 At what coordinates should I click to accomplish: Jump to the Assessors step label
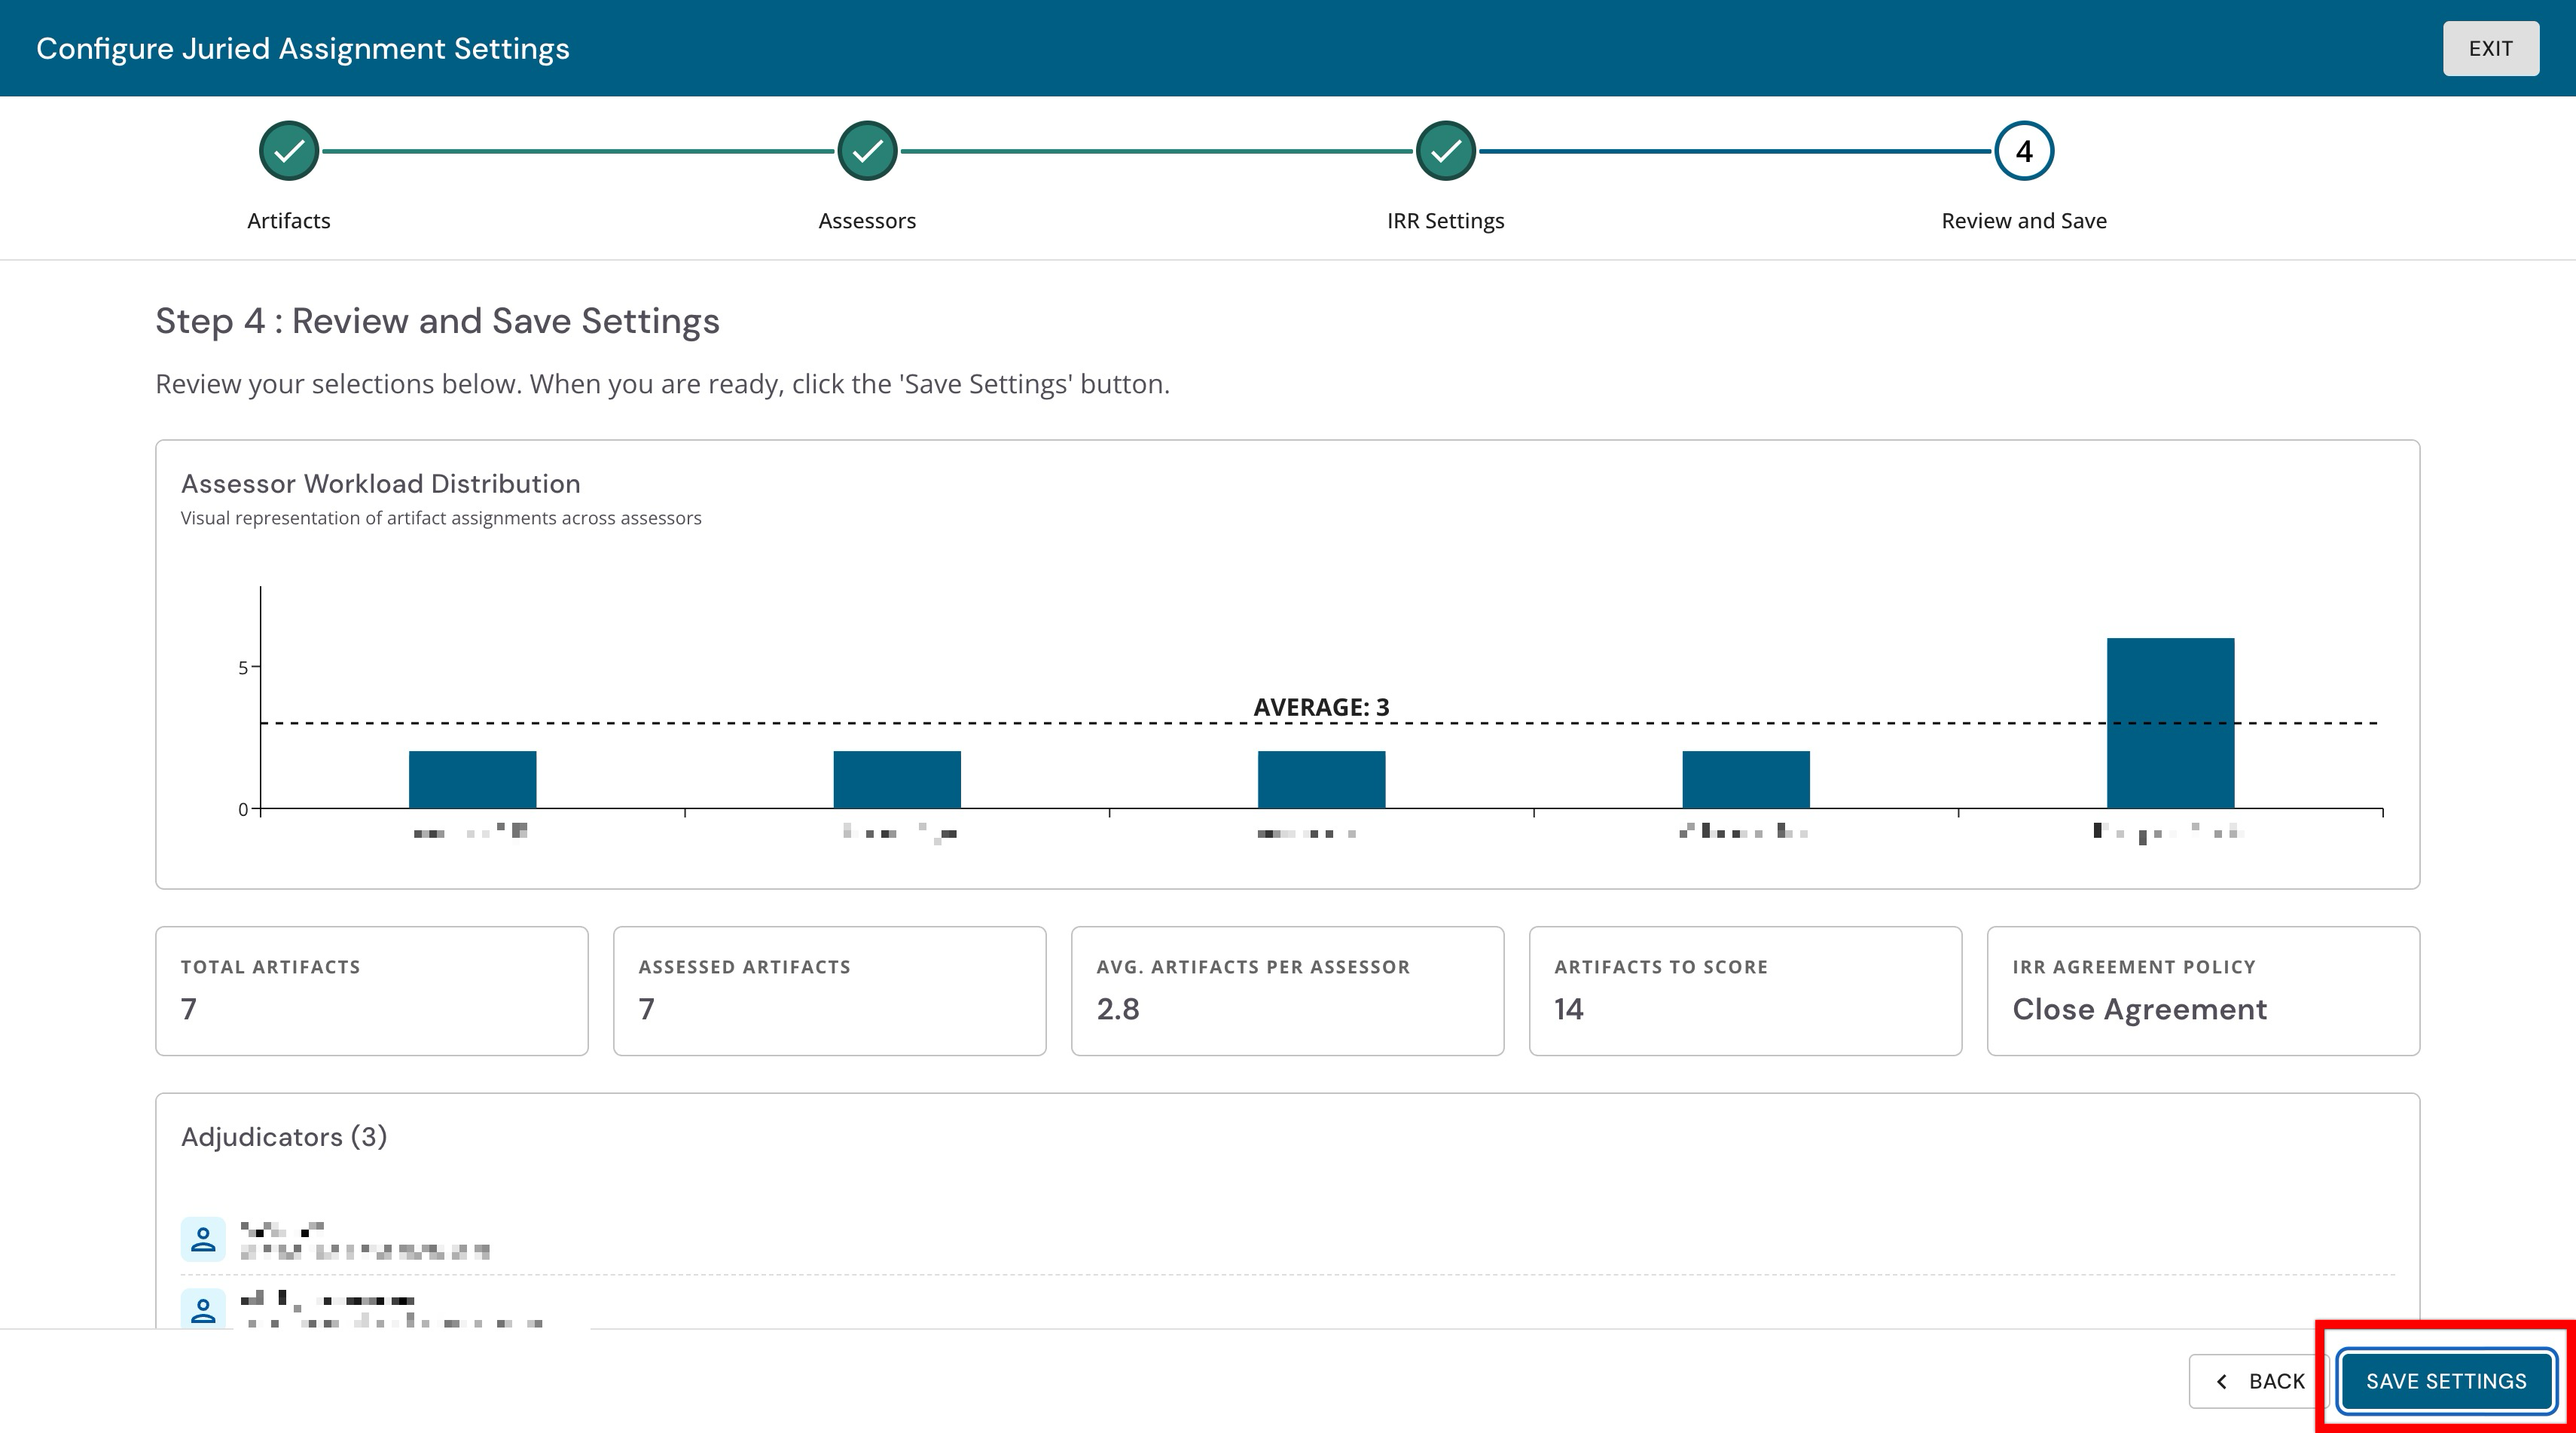(x=867, y=221)
